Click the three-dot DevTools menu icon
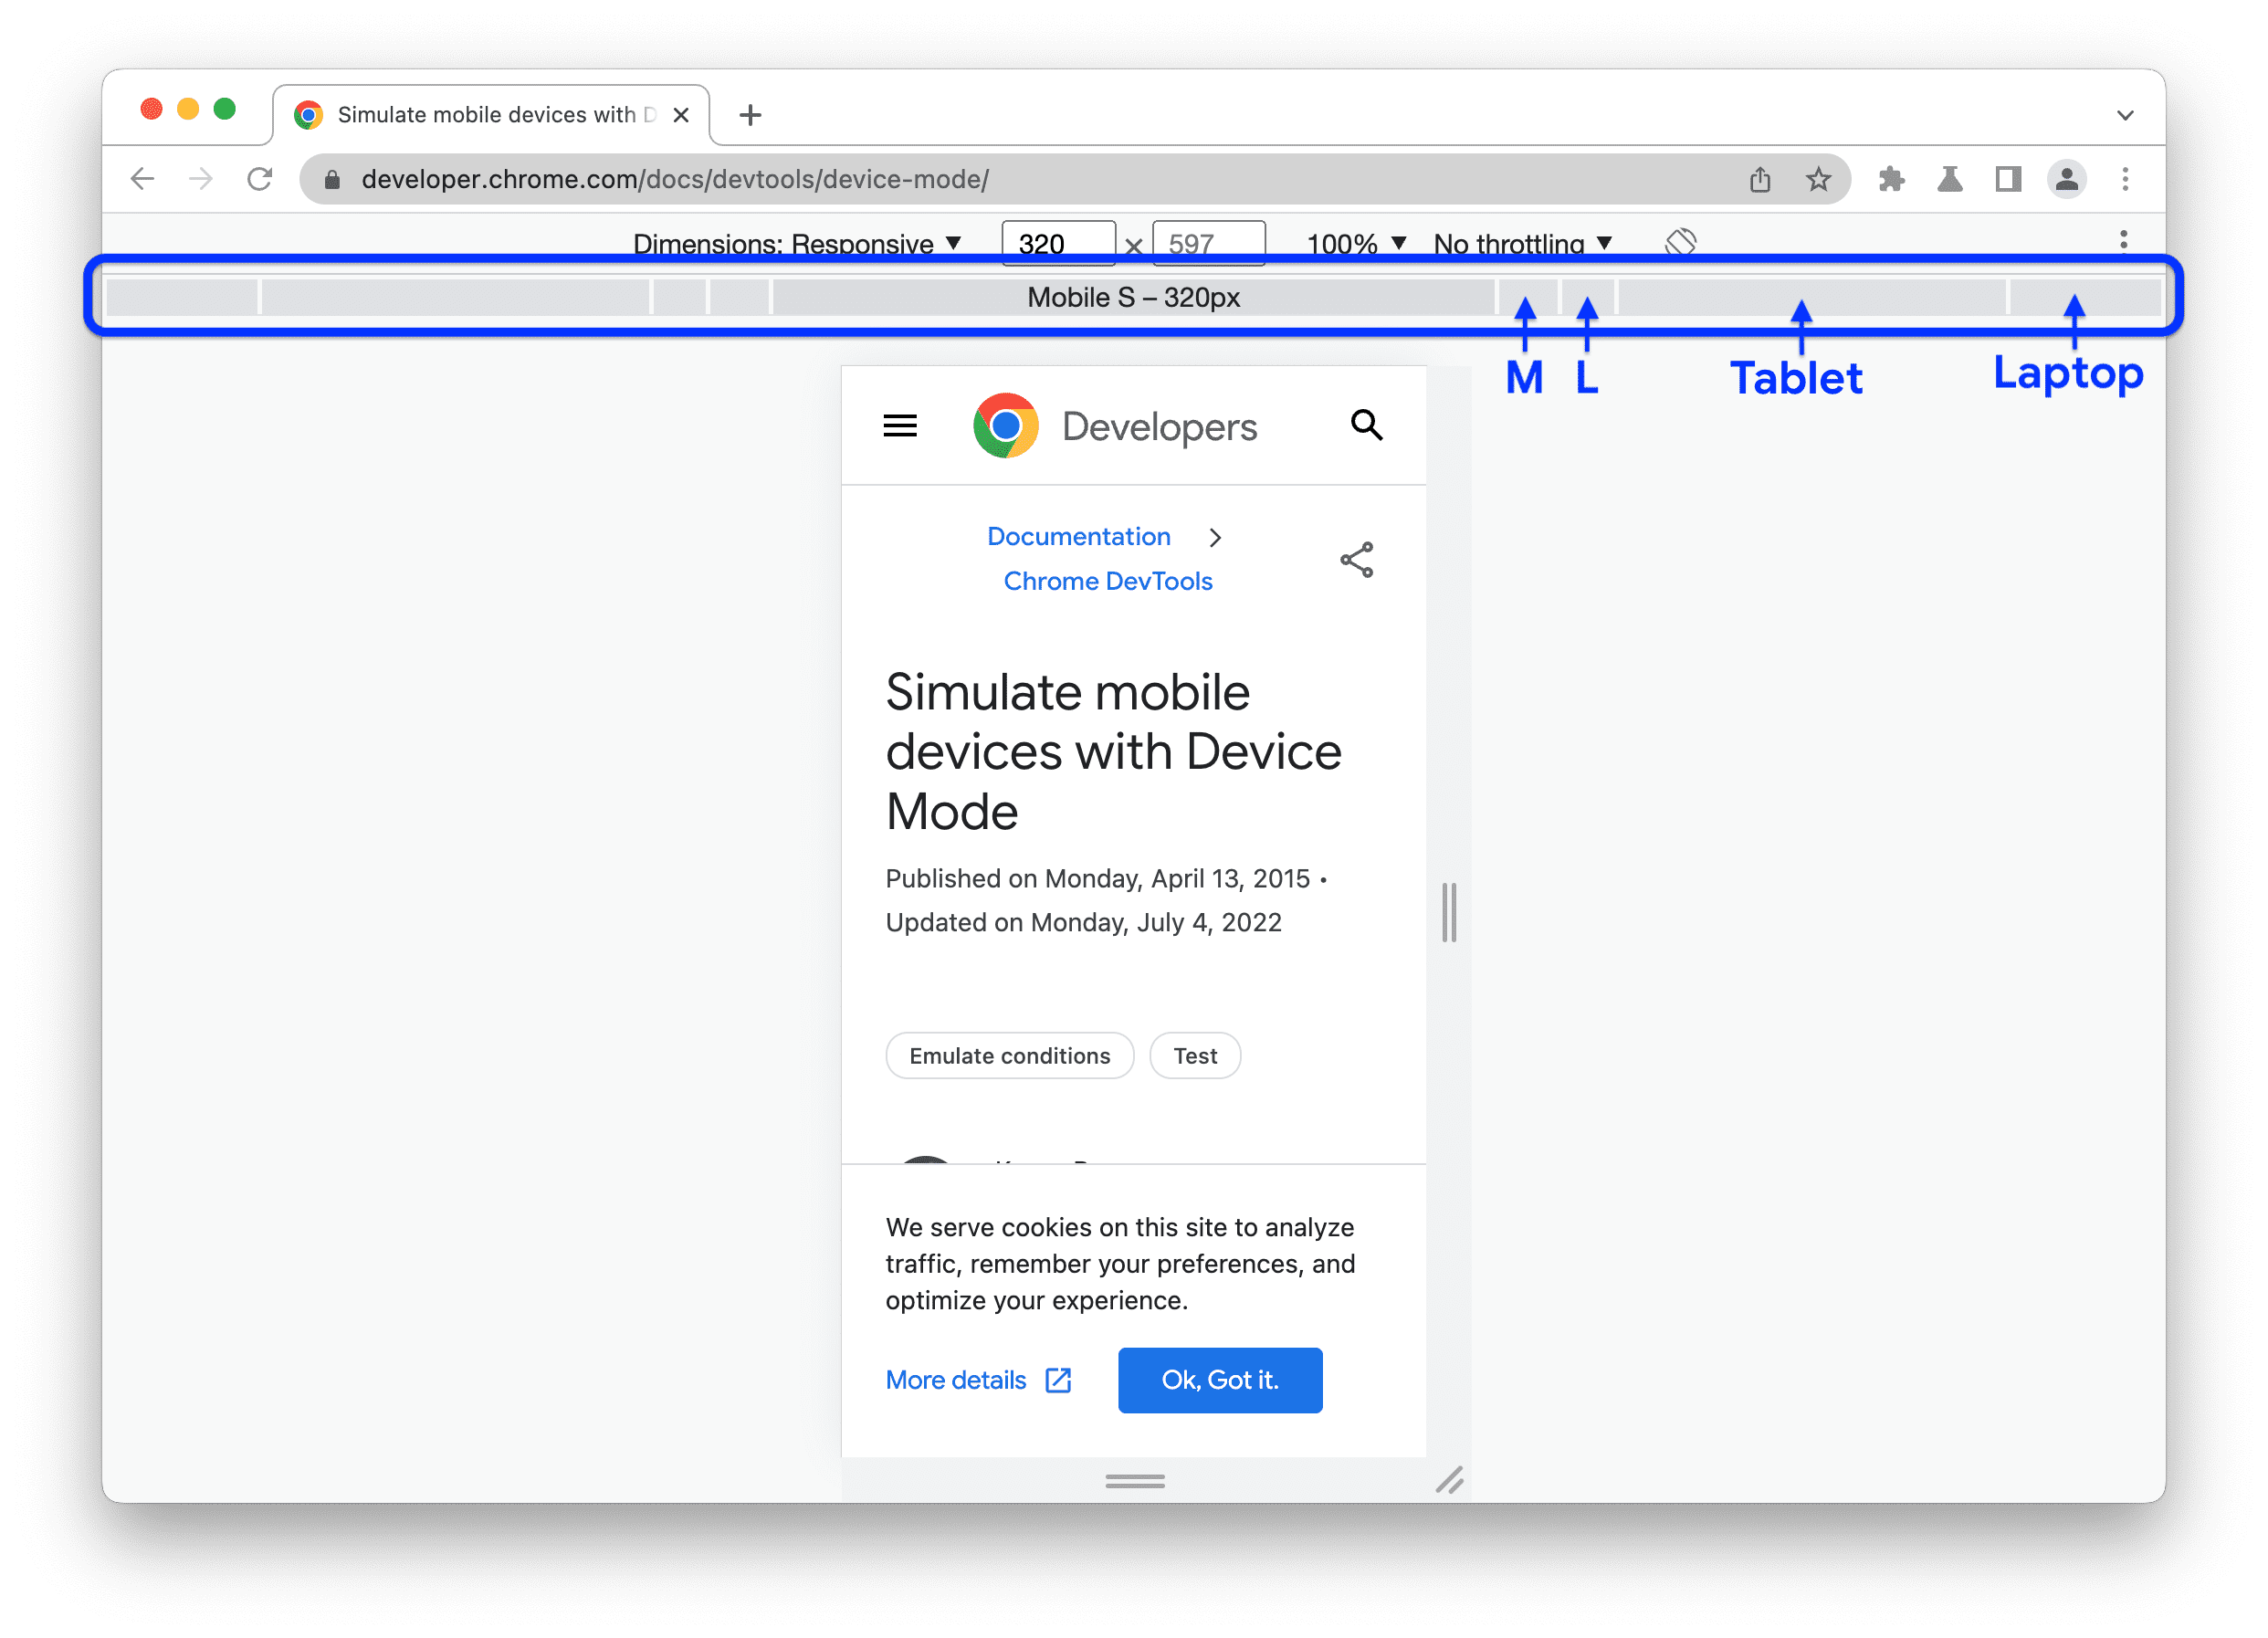Viewport: 2268px width, 1638px height. coord(2126,245)
